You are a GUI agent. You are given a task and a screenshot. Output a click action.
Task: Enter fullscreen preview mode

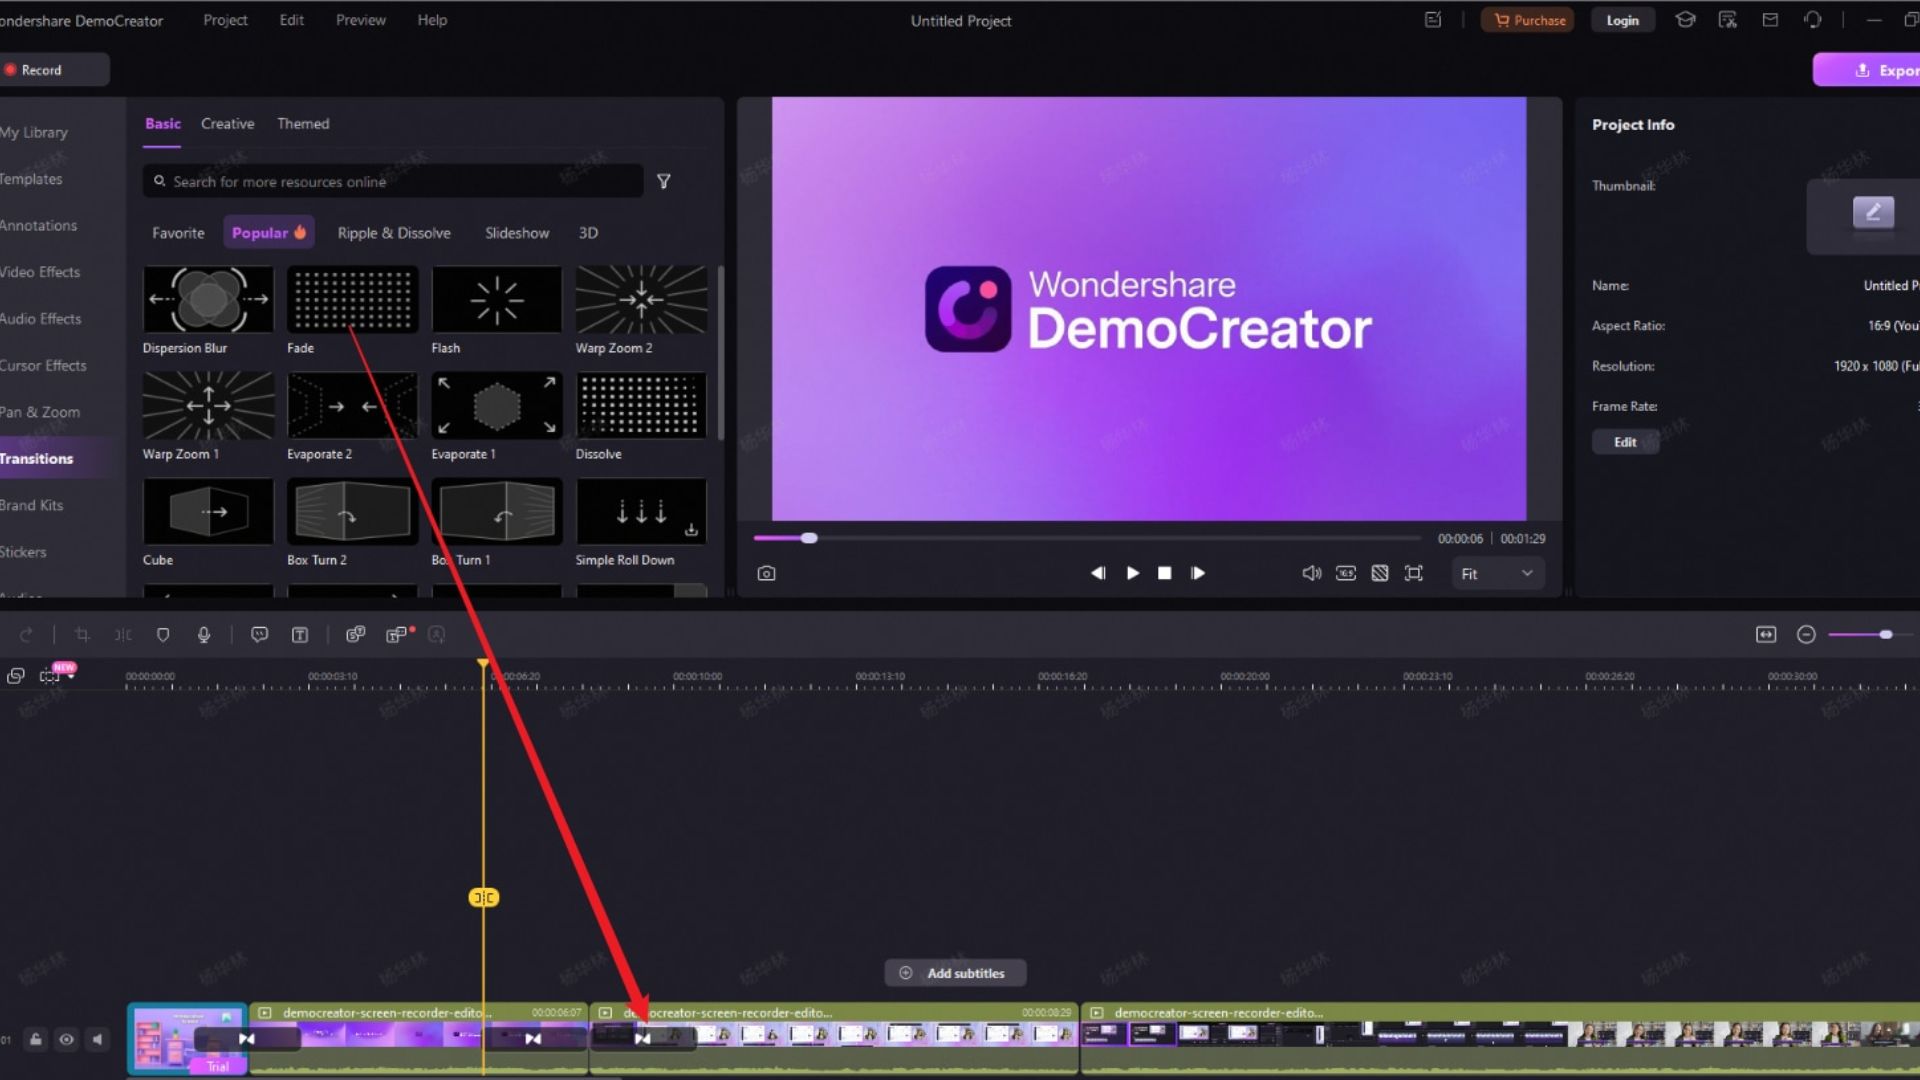[x=1413, y=573]
